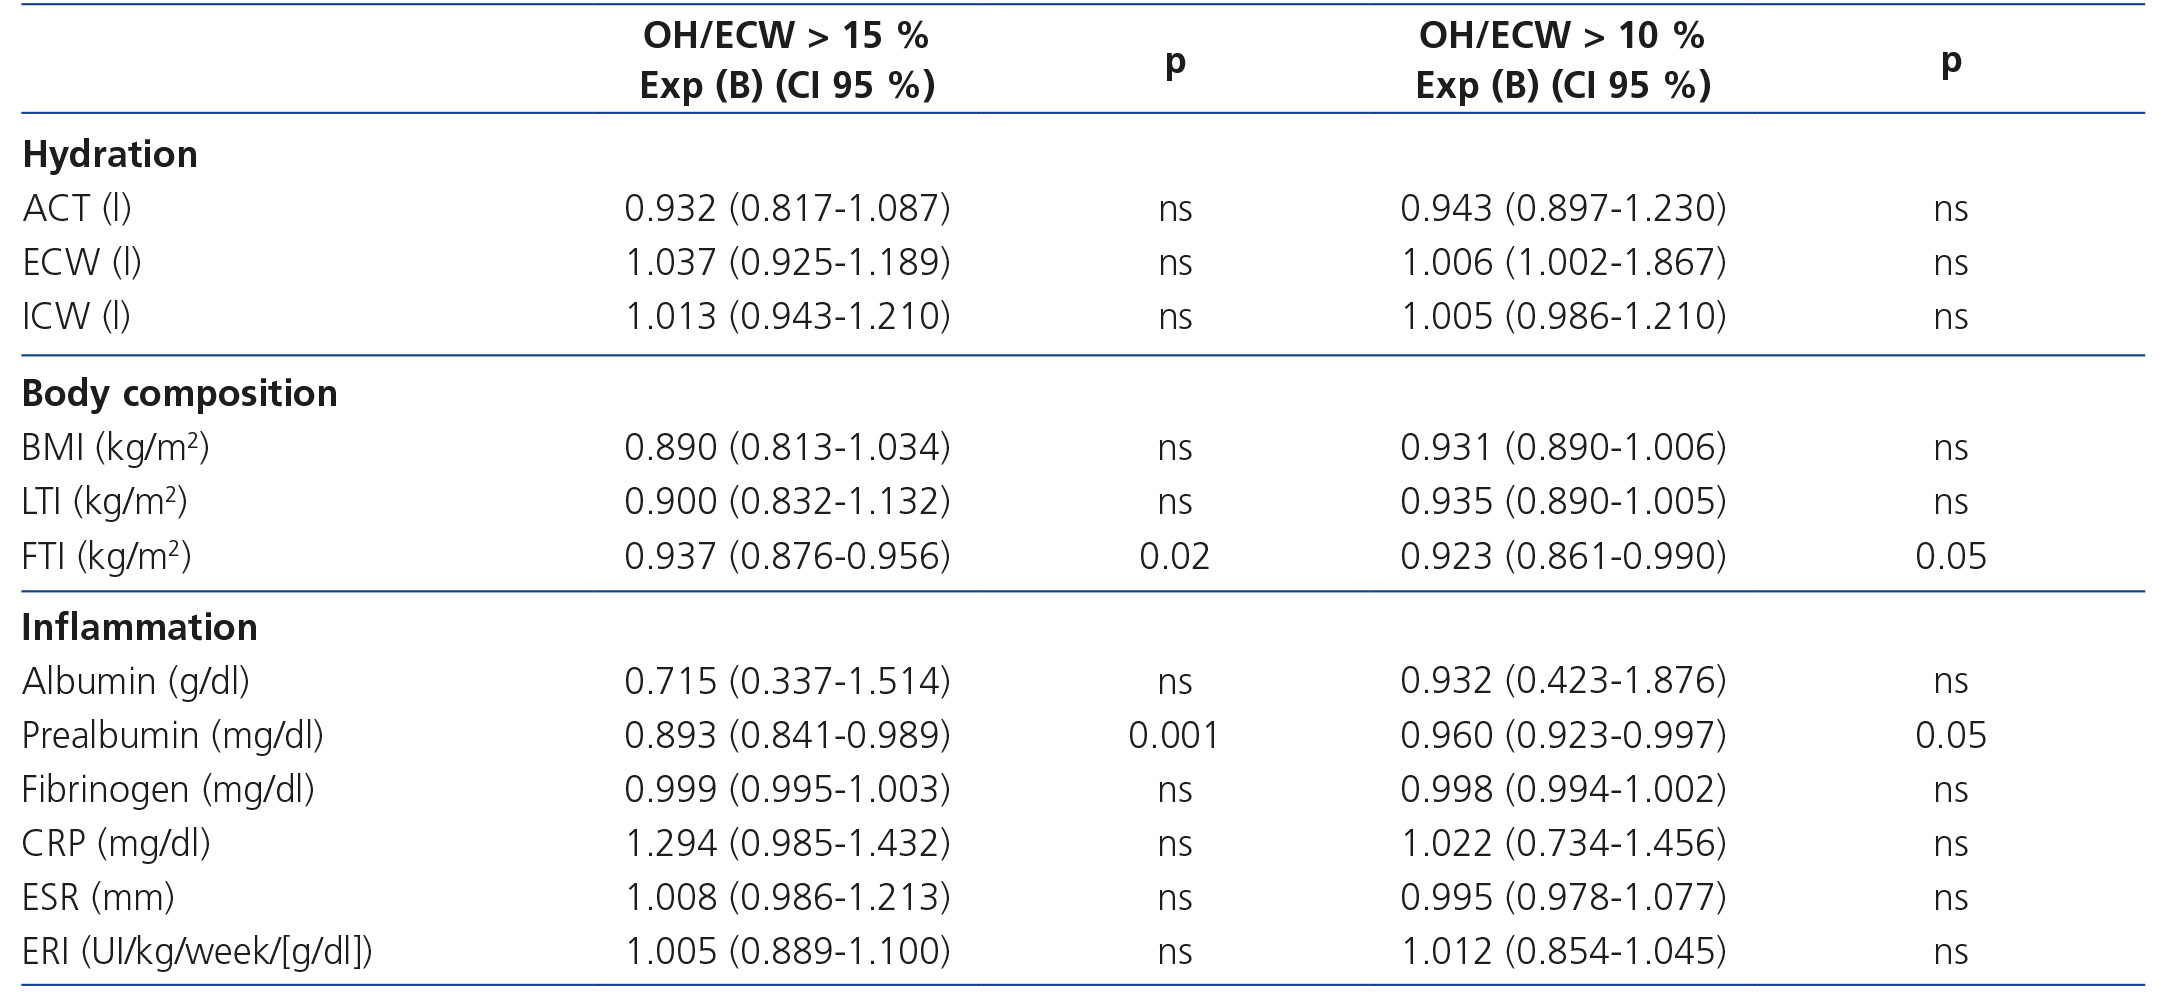Click the Albumin (g/dl) row label
The image size is (2165, 993).
pyautogui.click(x=136, y=682)
